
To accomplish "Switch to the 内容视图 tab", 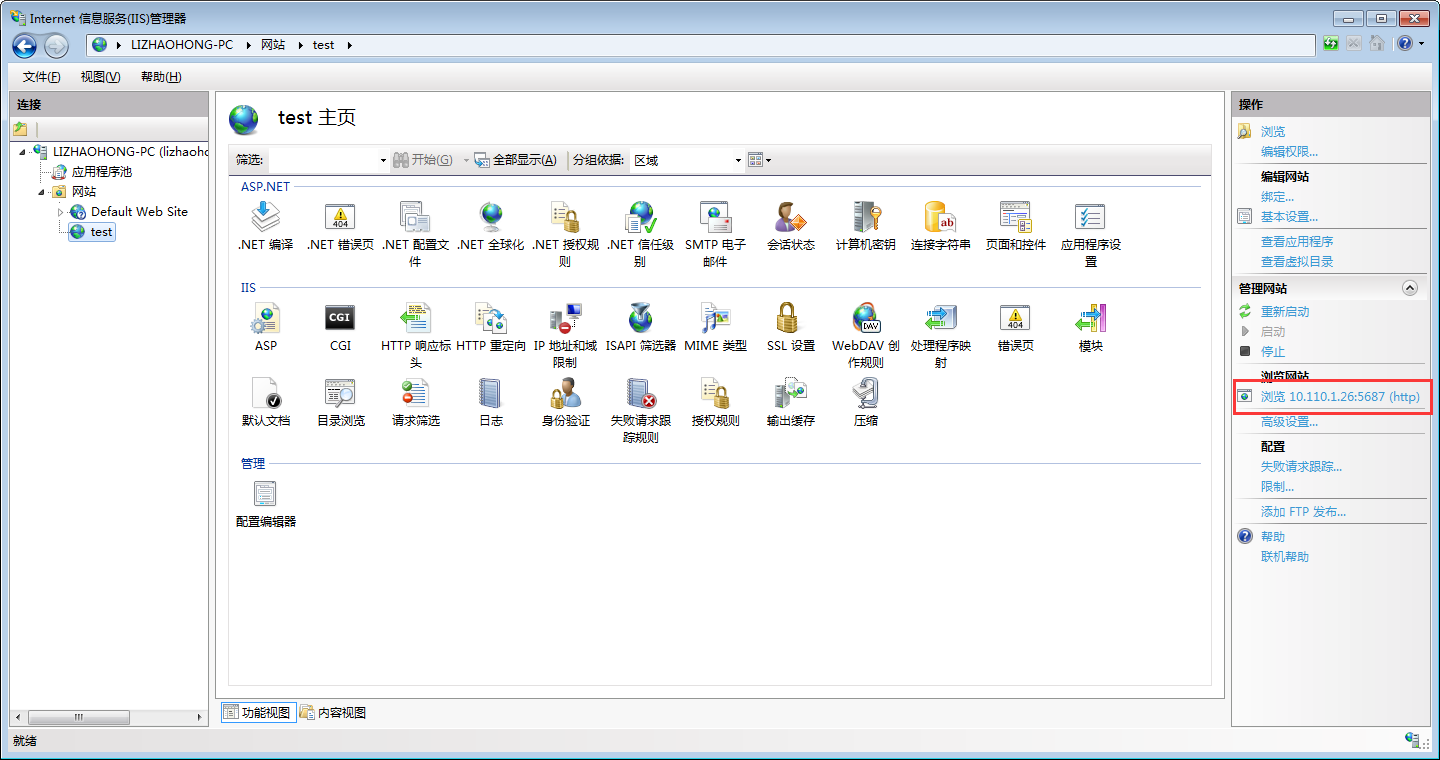I will (333, 713).
